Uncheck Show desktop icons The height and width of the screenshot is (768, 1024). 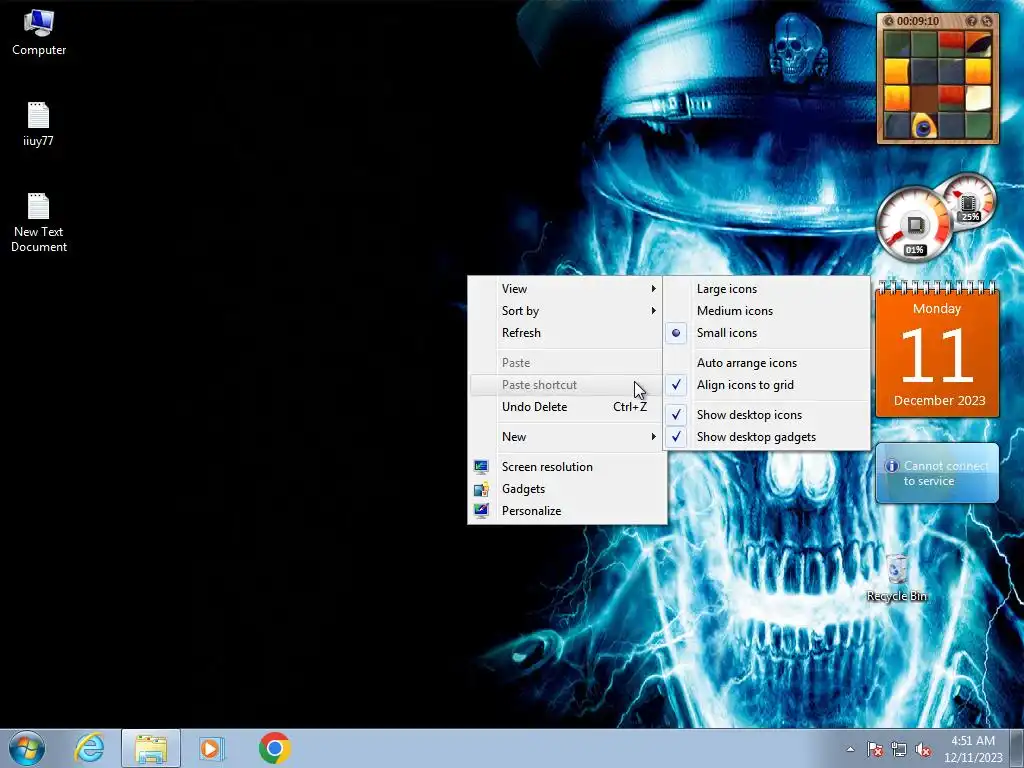point(767,415)
